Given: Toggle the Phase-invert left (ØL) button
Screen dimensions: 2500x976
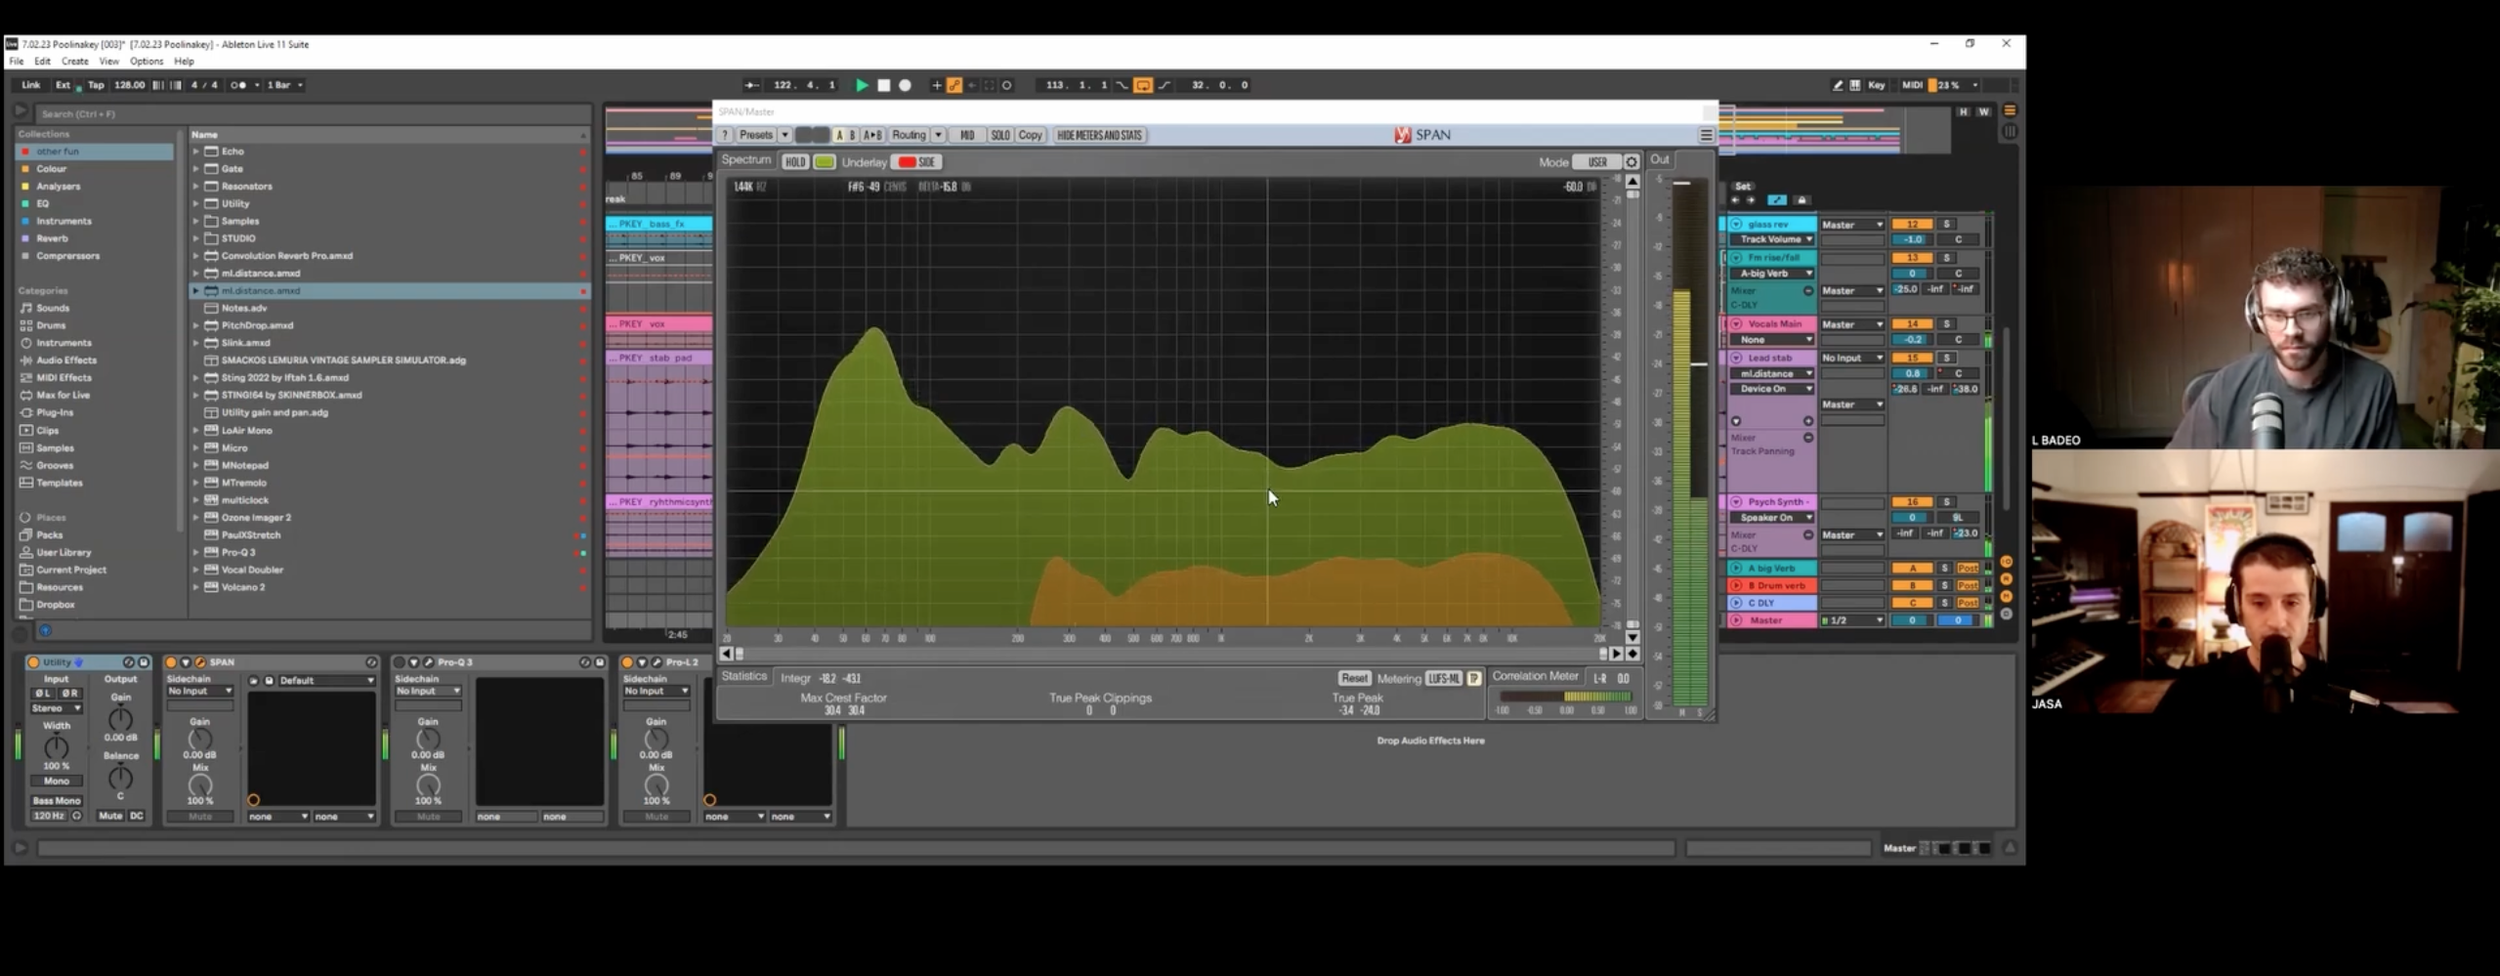Looking at the screenshot, I should pos(44,693).
